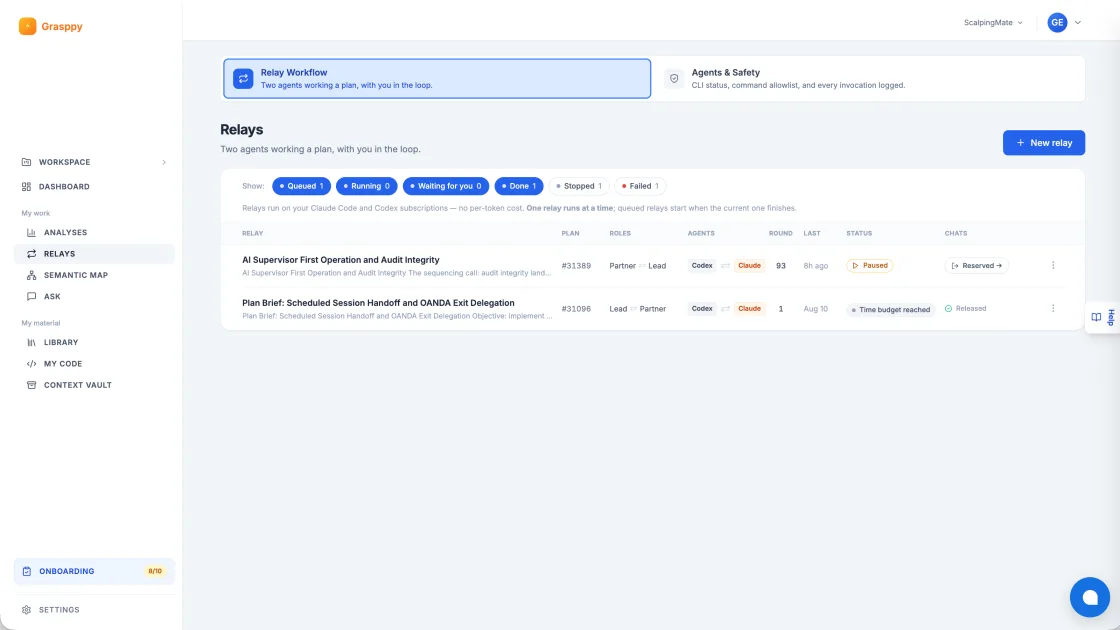
Task: Click the Onboarding clipboard icon
Action: pyautogui.click(x=26, y=571)
